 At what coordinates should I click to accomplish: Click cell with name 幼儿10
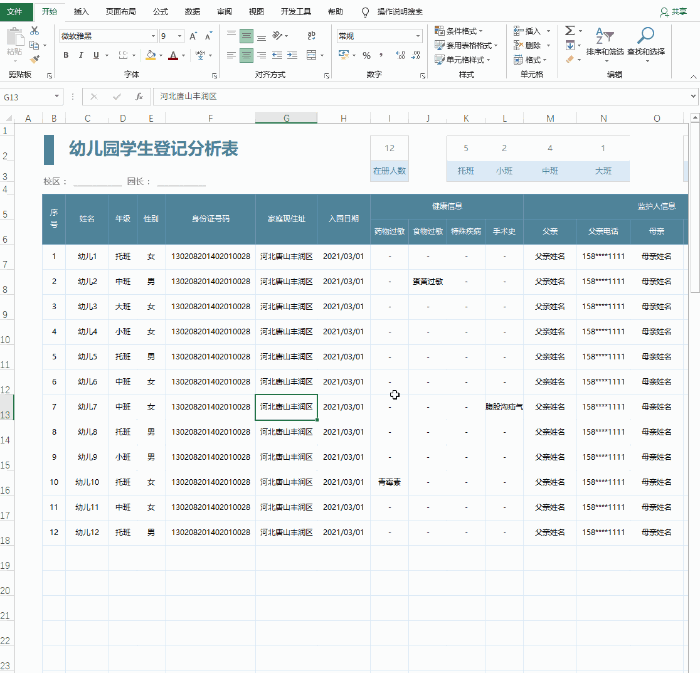pyautogui.click(x=87, y=482)
